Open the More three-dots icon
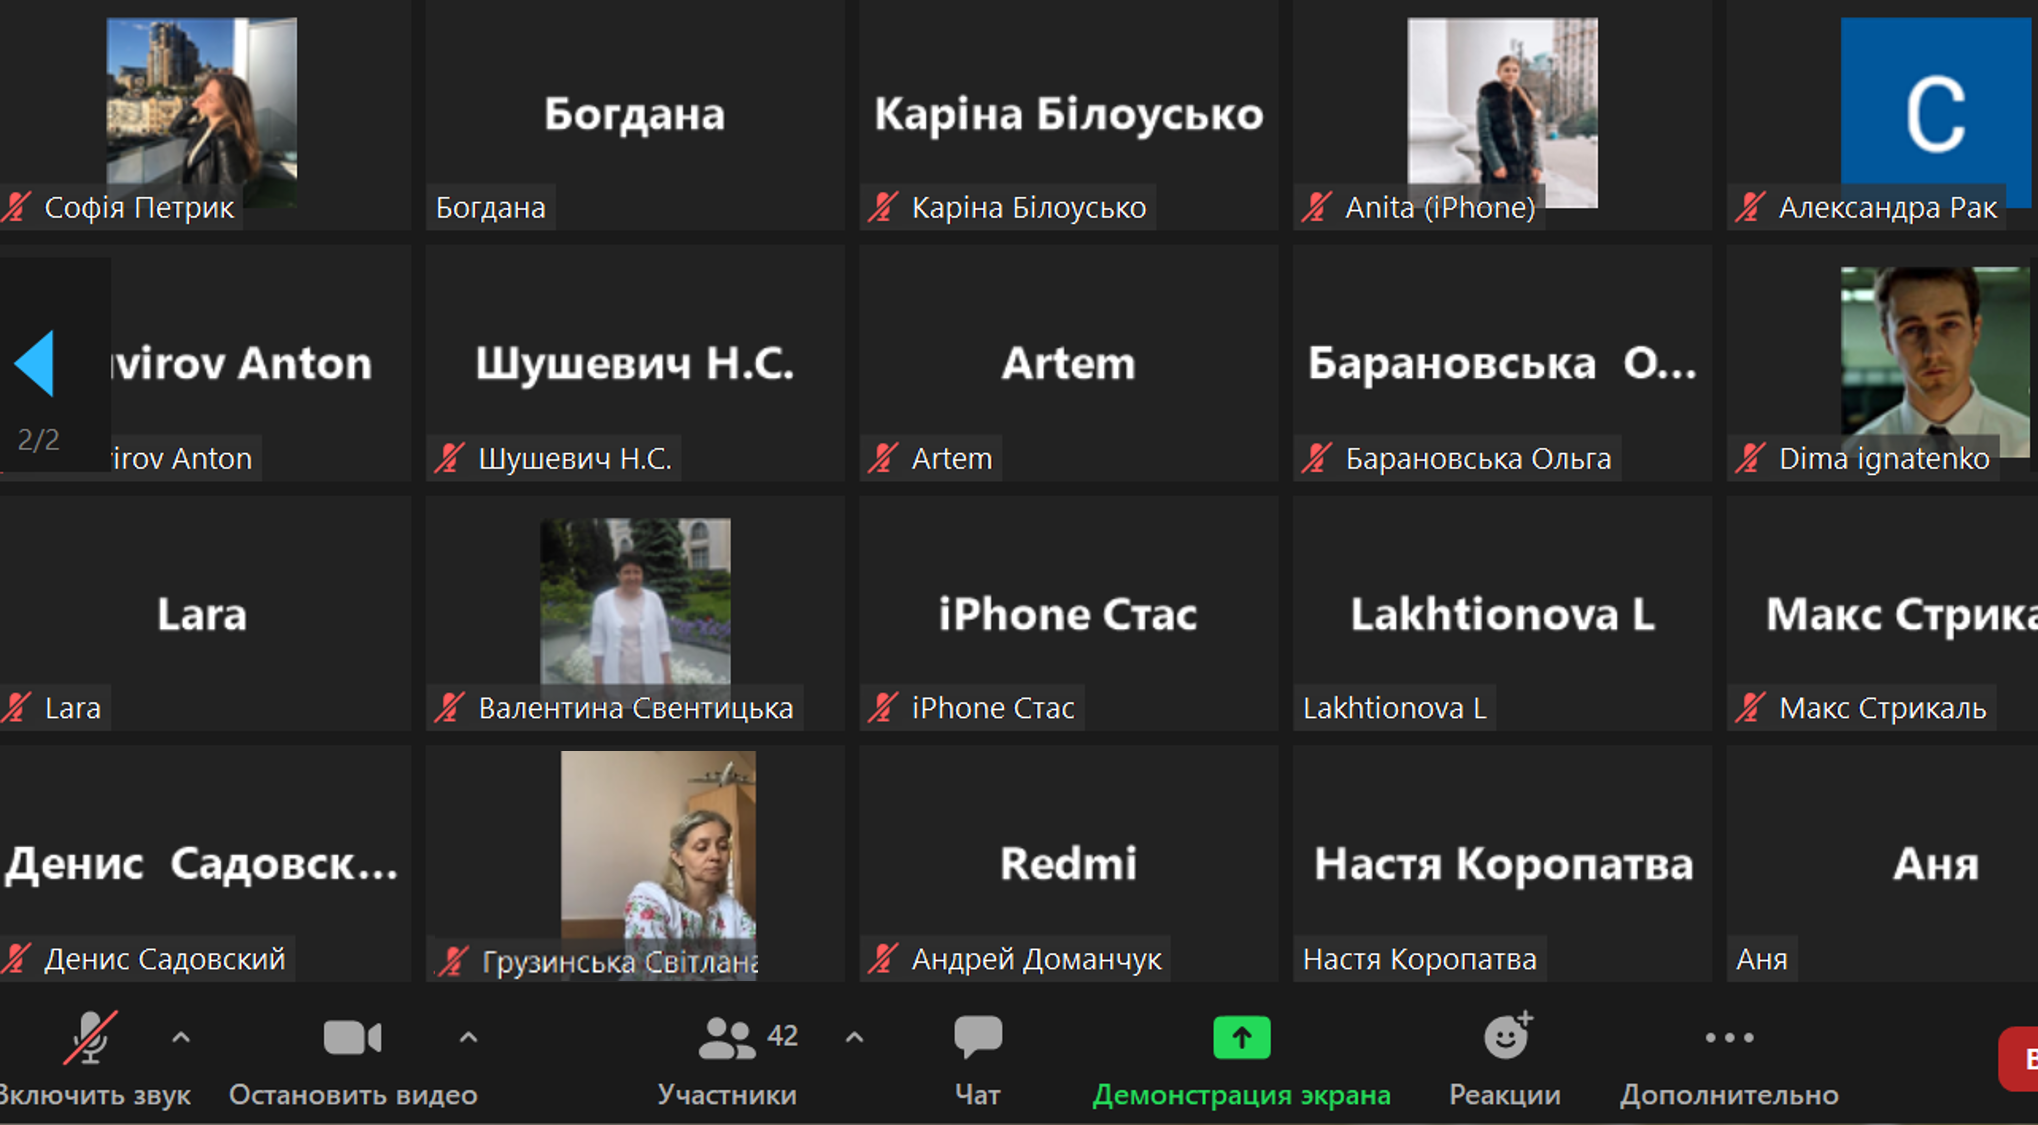The image size is (2038, 1125). pyautogui.click(x=1729, y=1037)
